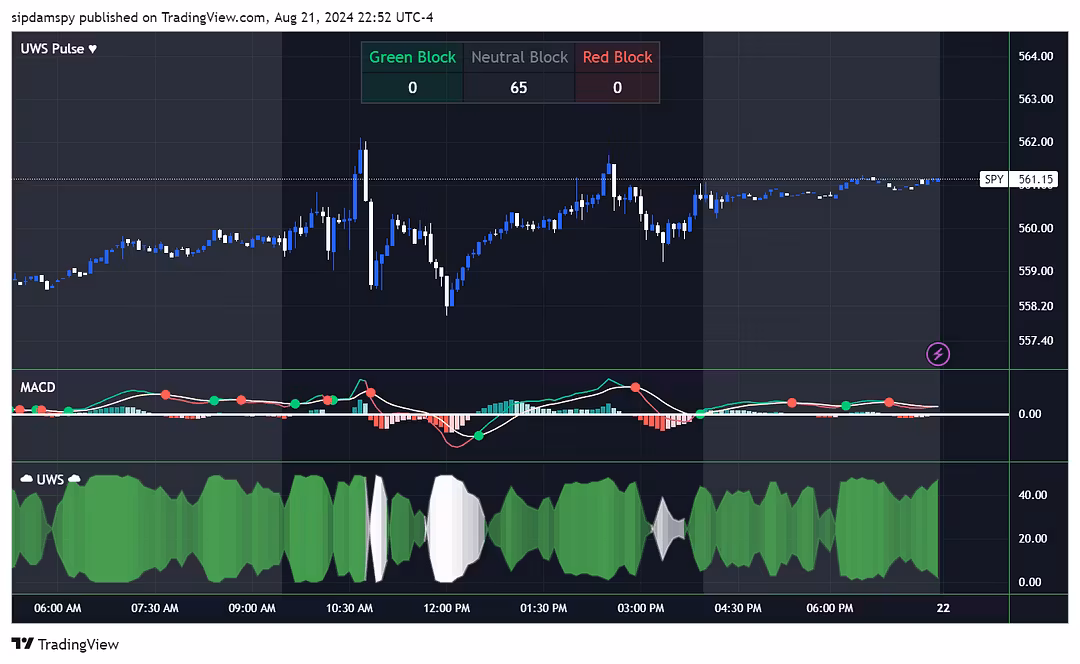Click the cloud icon left of UWS
1080x664 pixels.
click(27, 480)
